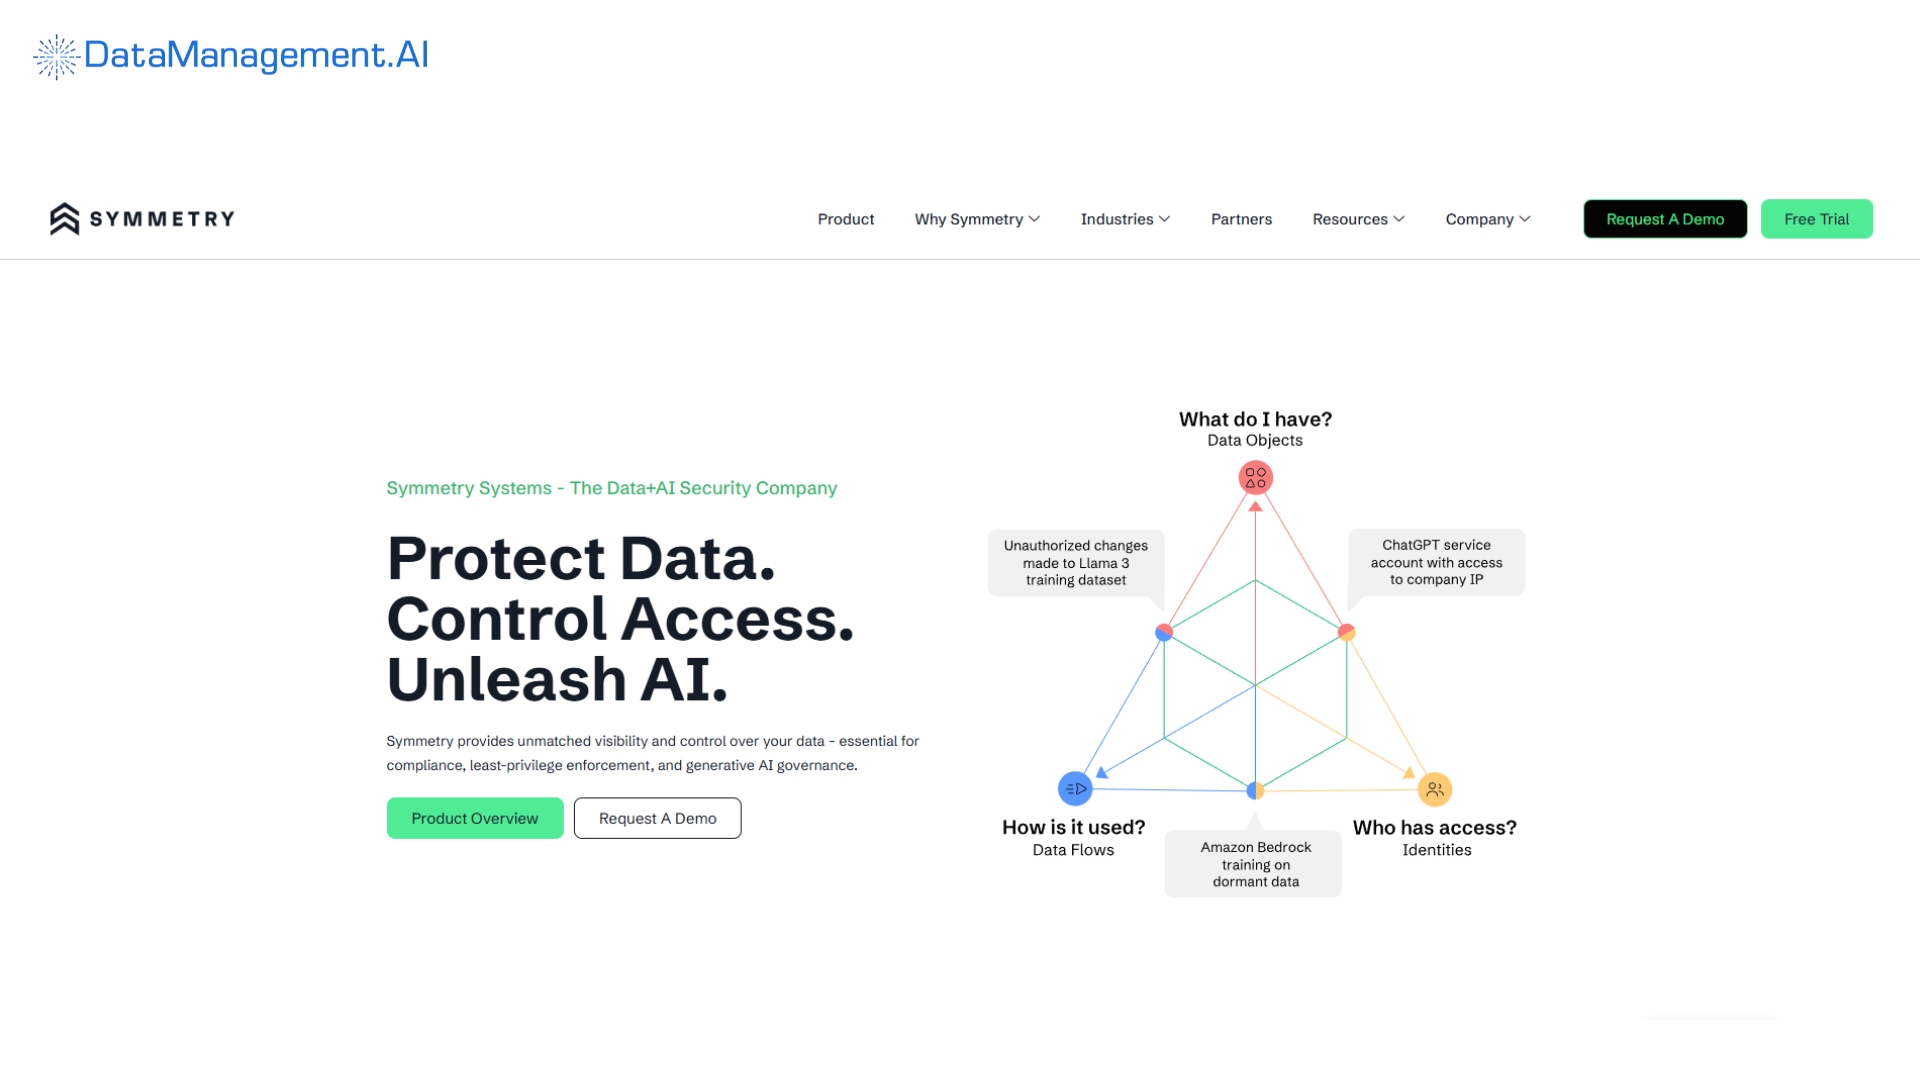Click the Amazon Bedrock training callout
1920x1080 pixels.
pyautogui.click(x=1253, y=863)
